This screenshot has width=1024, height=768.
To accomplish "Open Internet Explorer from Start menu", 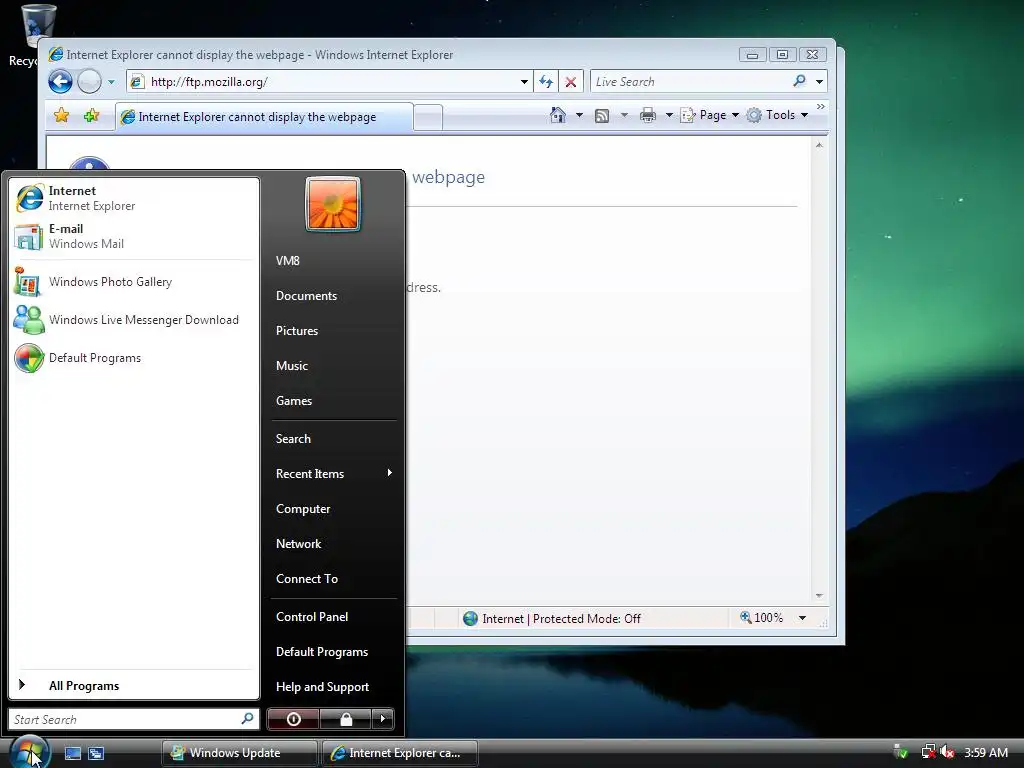I will coord(134,198).
